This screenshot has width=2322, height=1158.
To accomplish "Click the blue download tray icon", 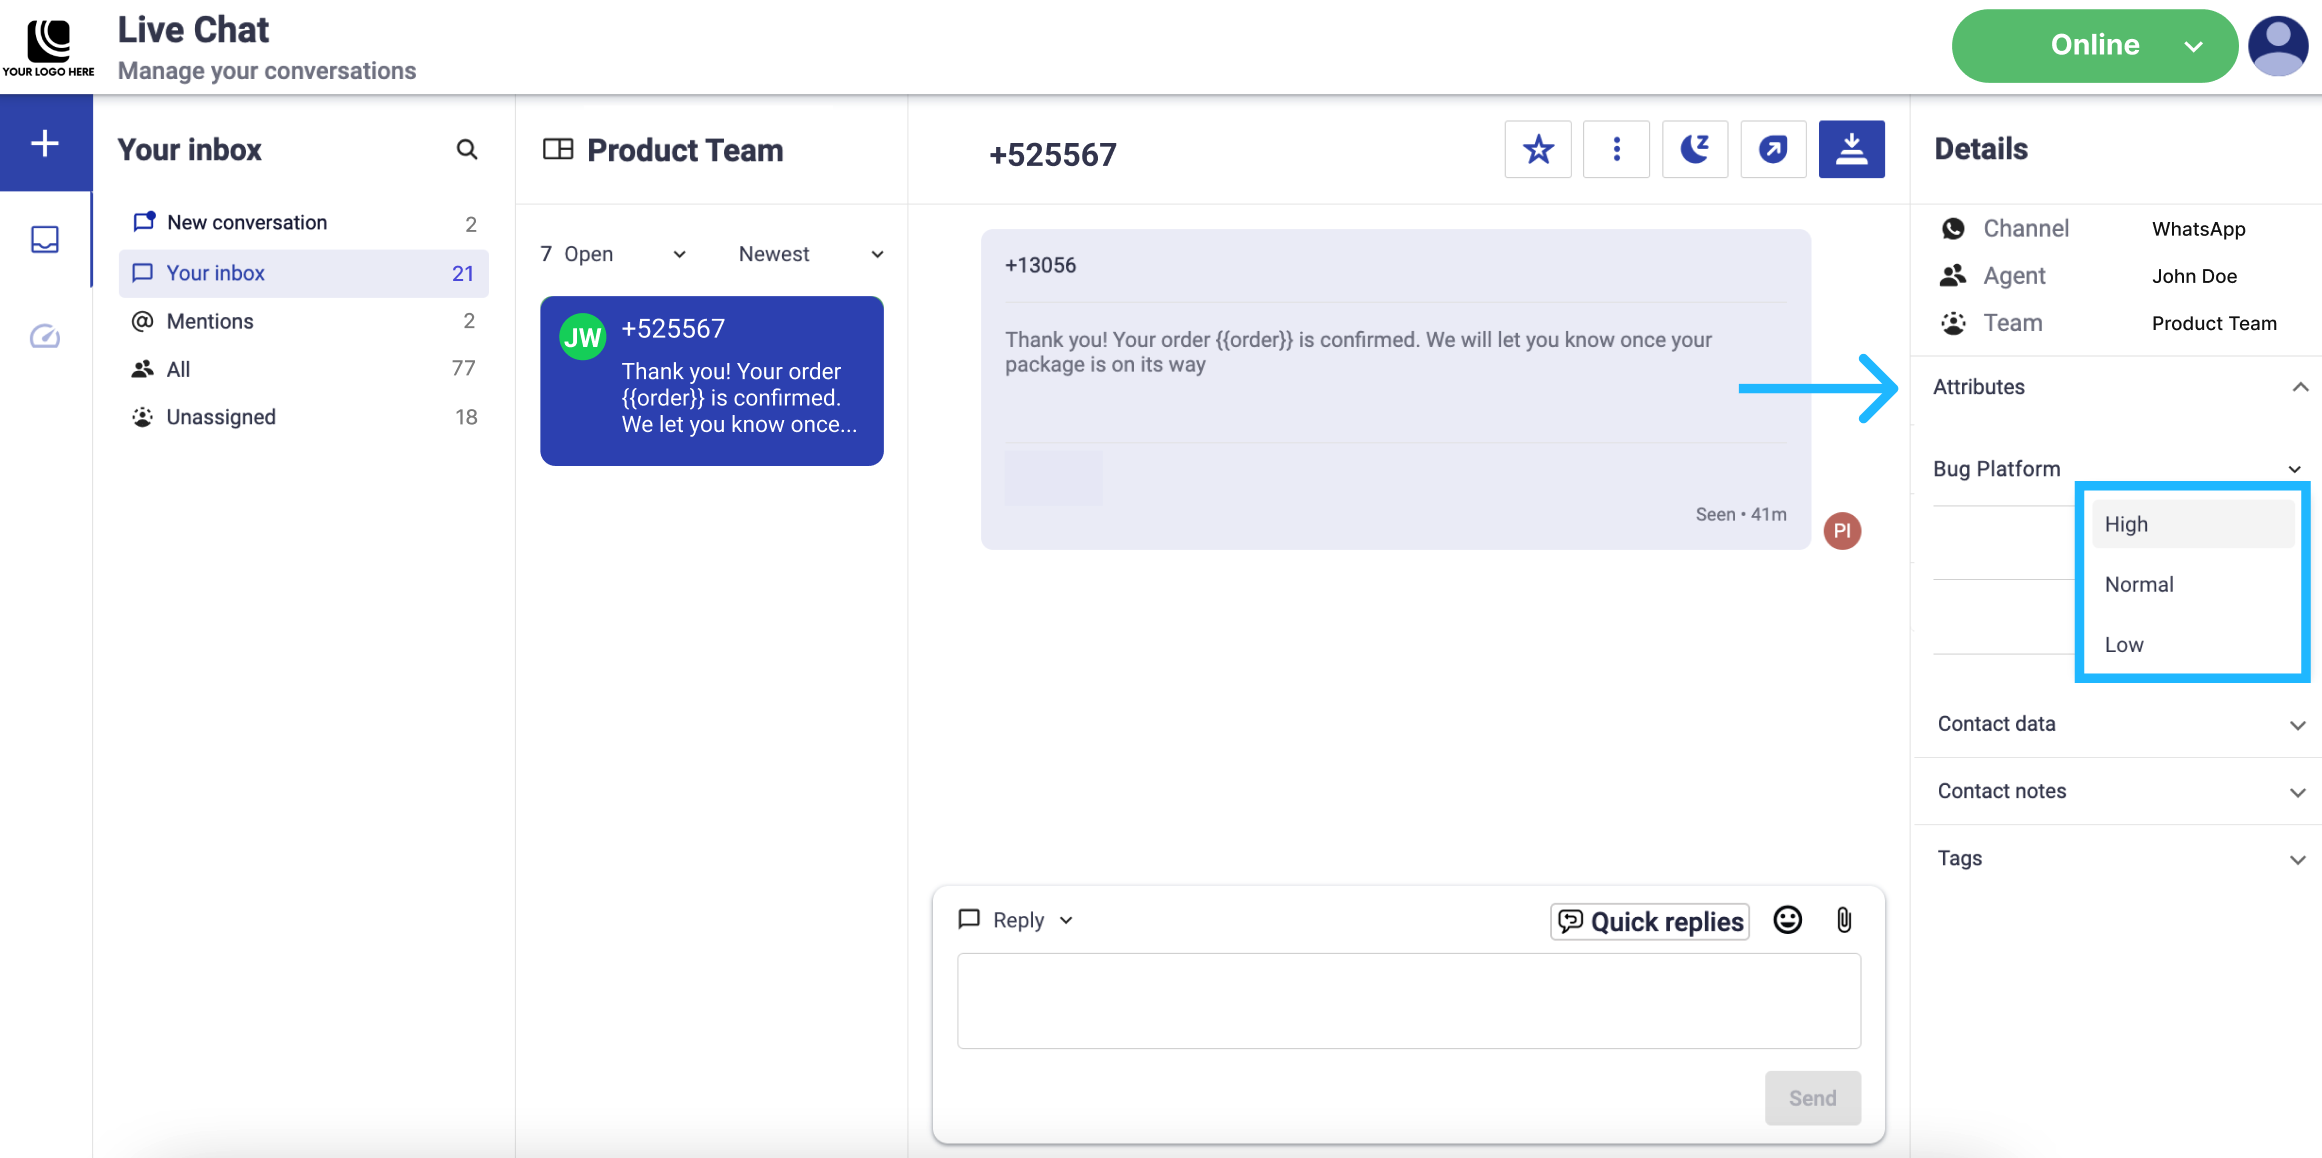I will pyautogui.click(x=1851, y=150).
